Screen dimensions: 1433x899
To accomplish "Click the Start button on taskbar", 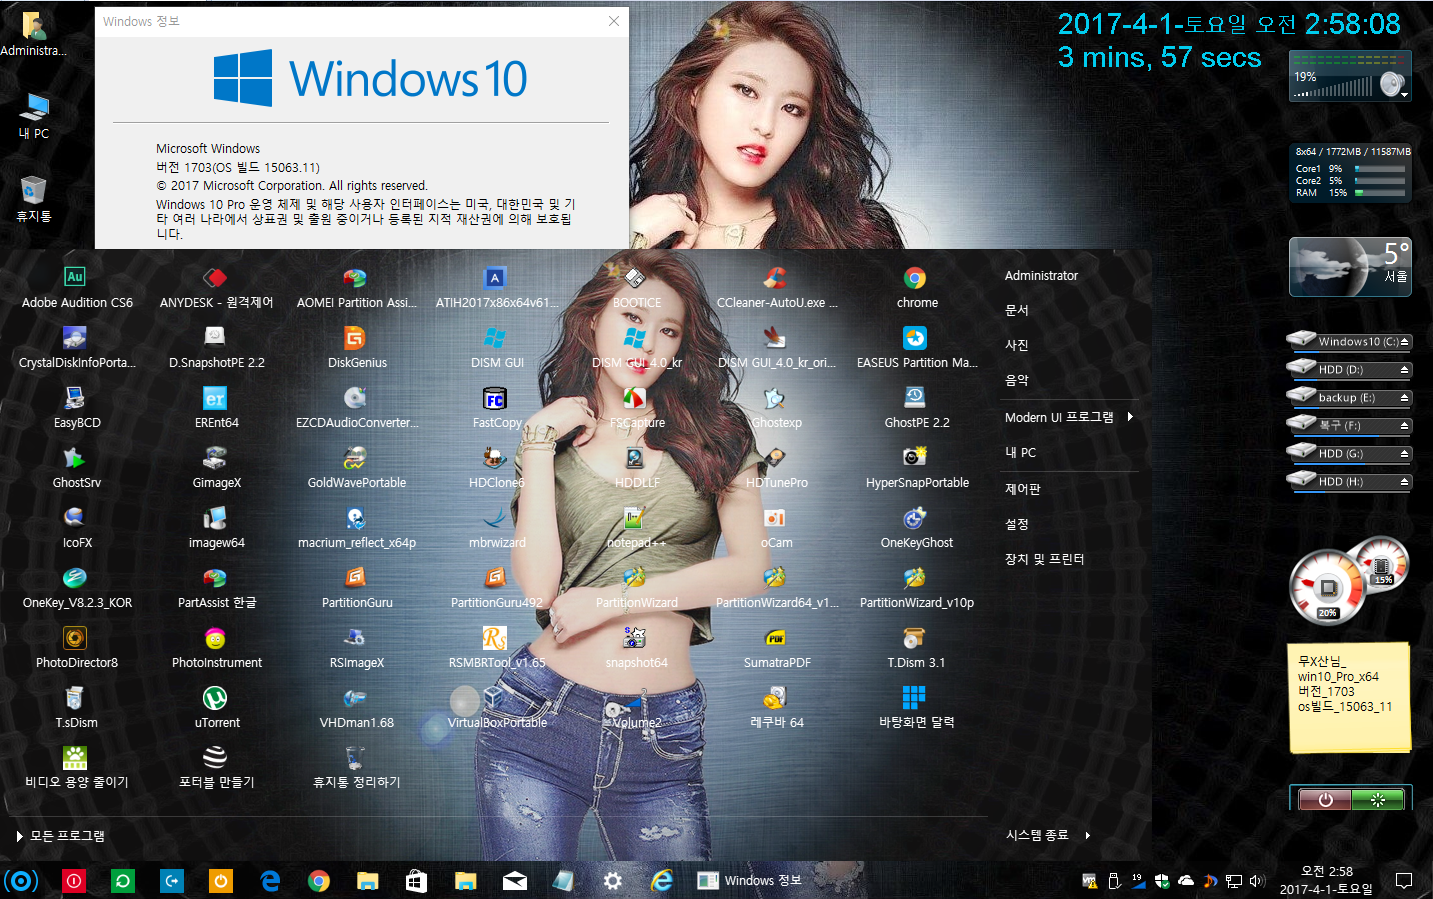I will 21,880.
